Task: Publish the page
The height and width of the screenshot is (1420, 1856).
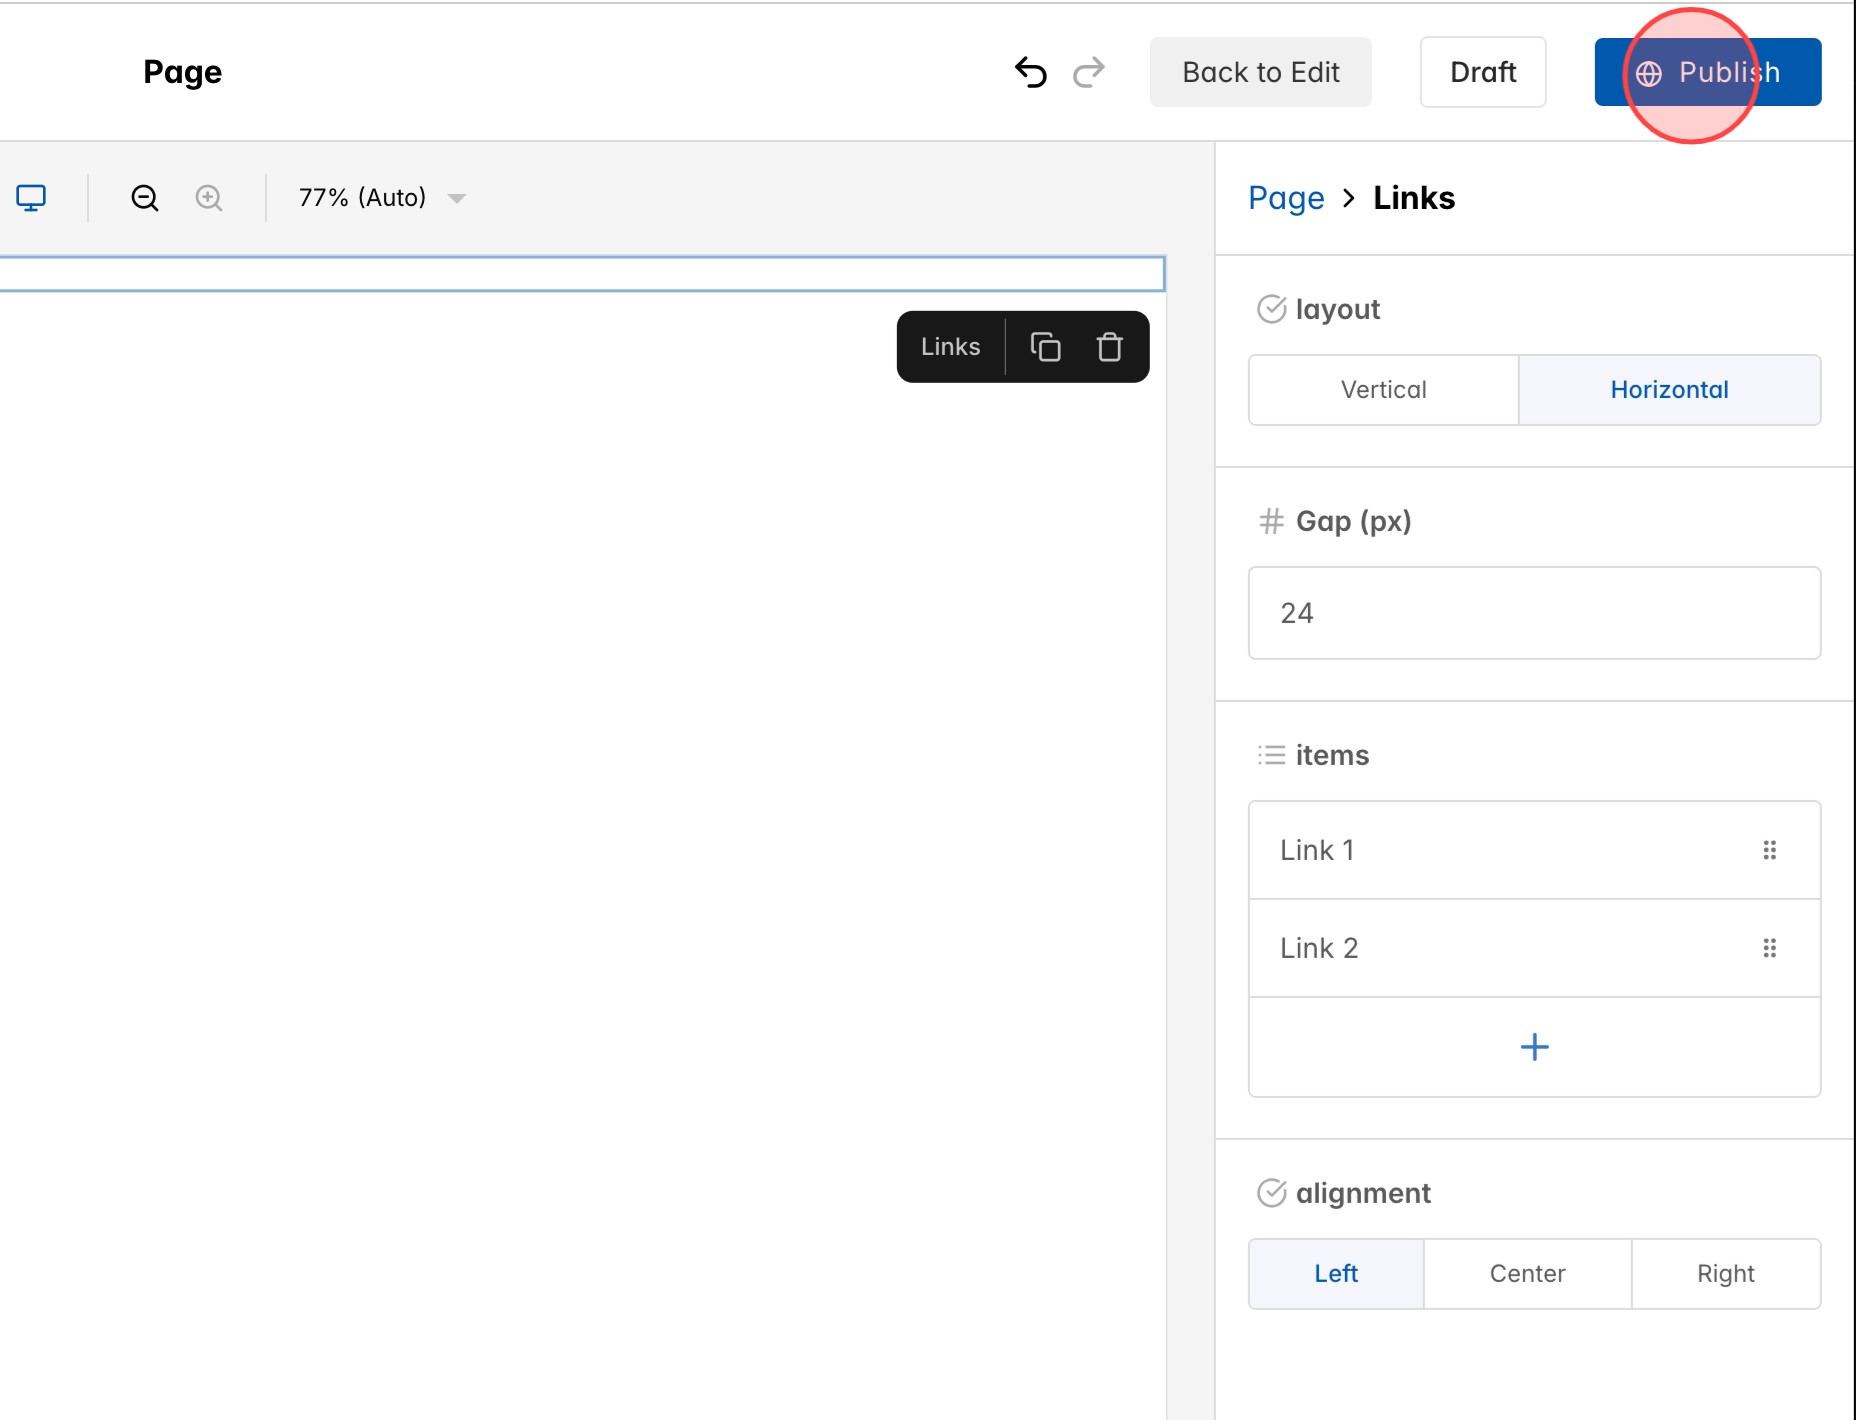Action: [1708, 71]
